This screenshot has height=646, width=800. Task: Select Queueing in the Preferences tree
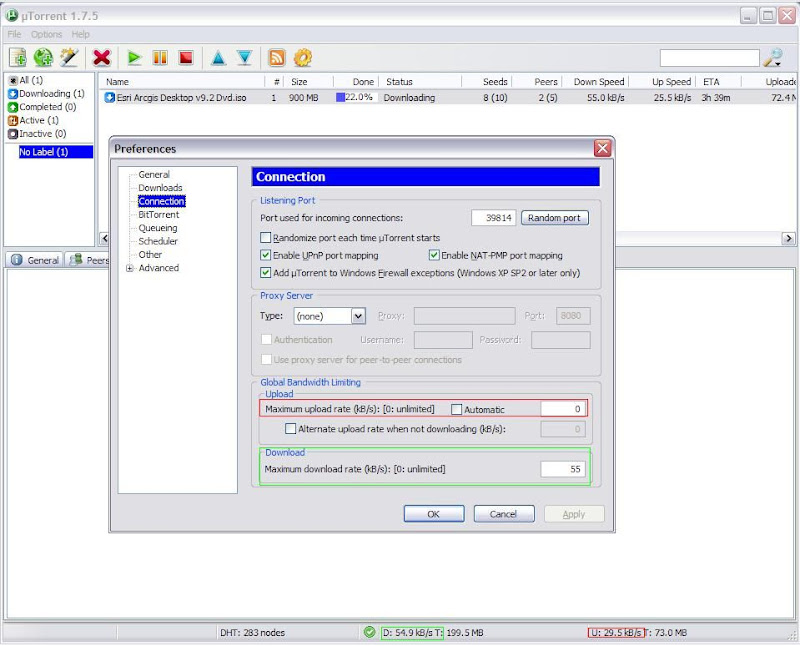158,228
